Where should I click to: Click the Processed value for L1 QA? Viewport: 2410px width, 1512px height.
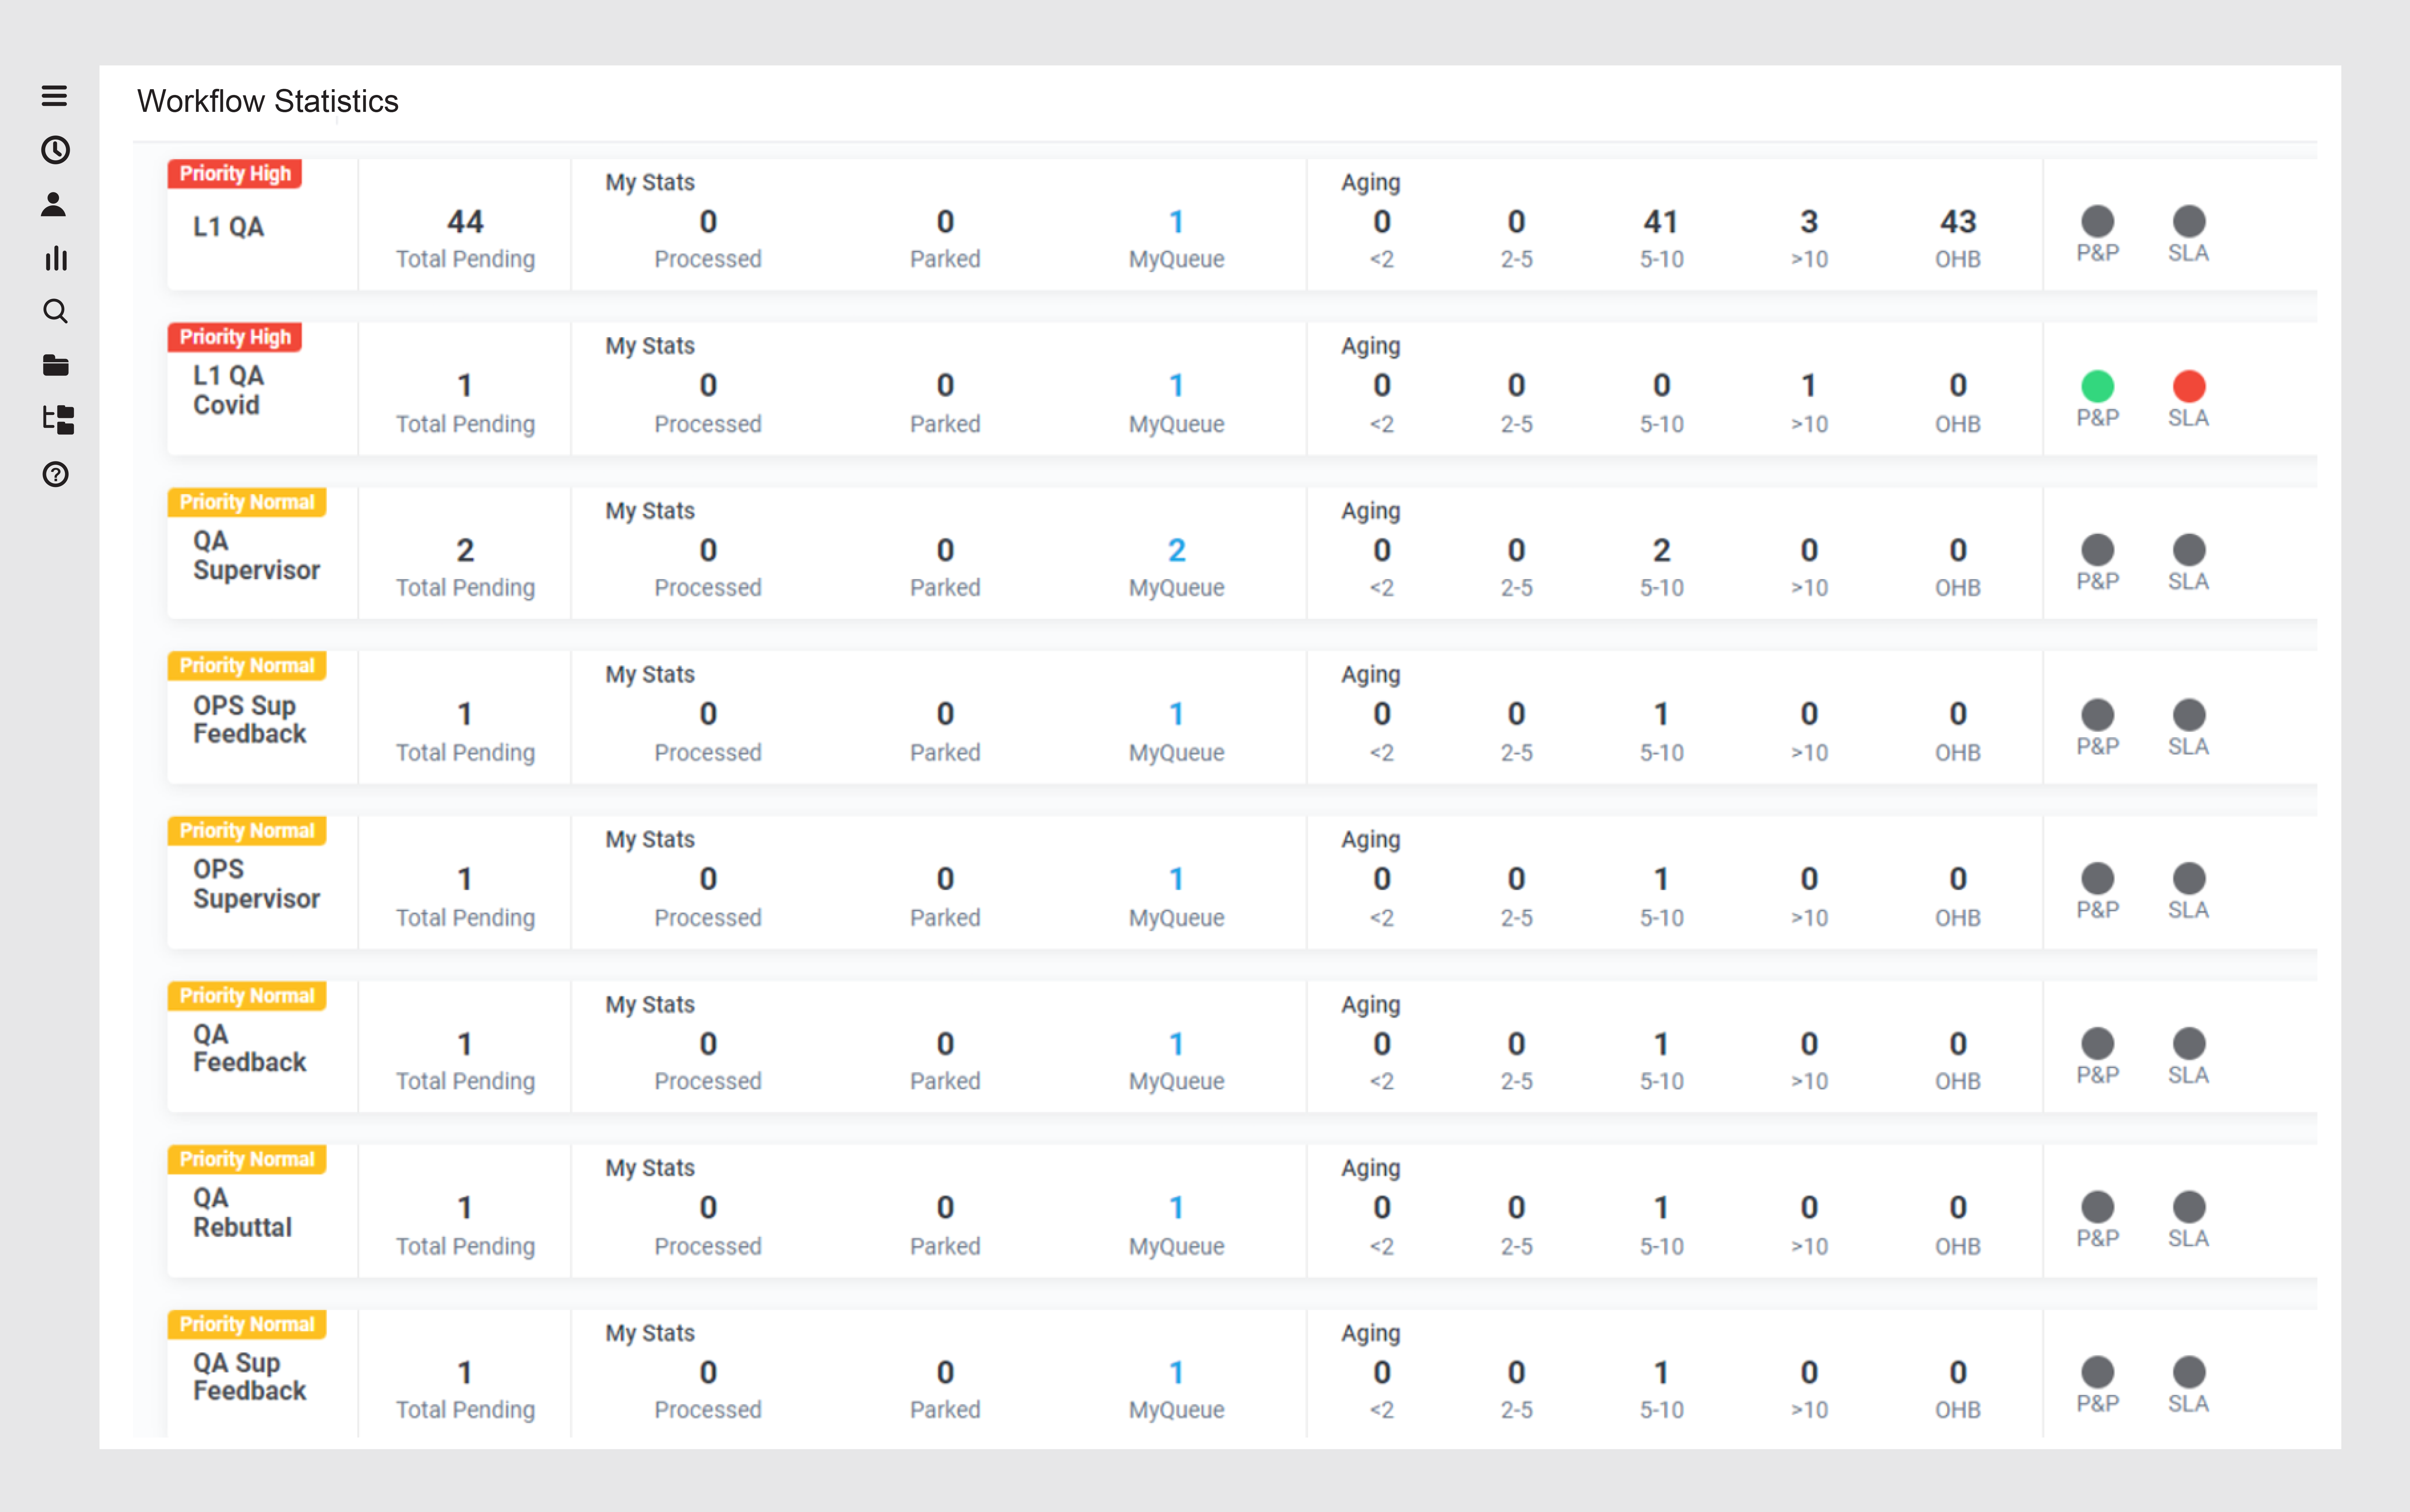pos(708,222)
